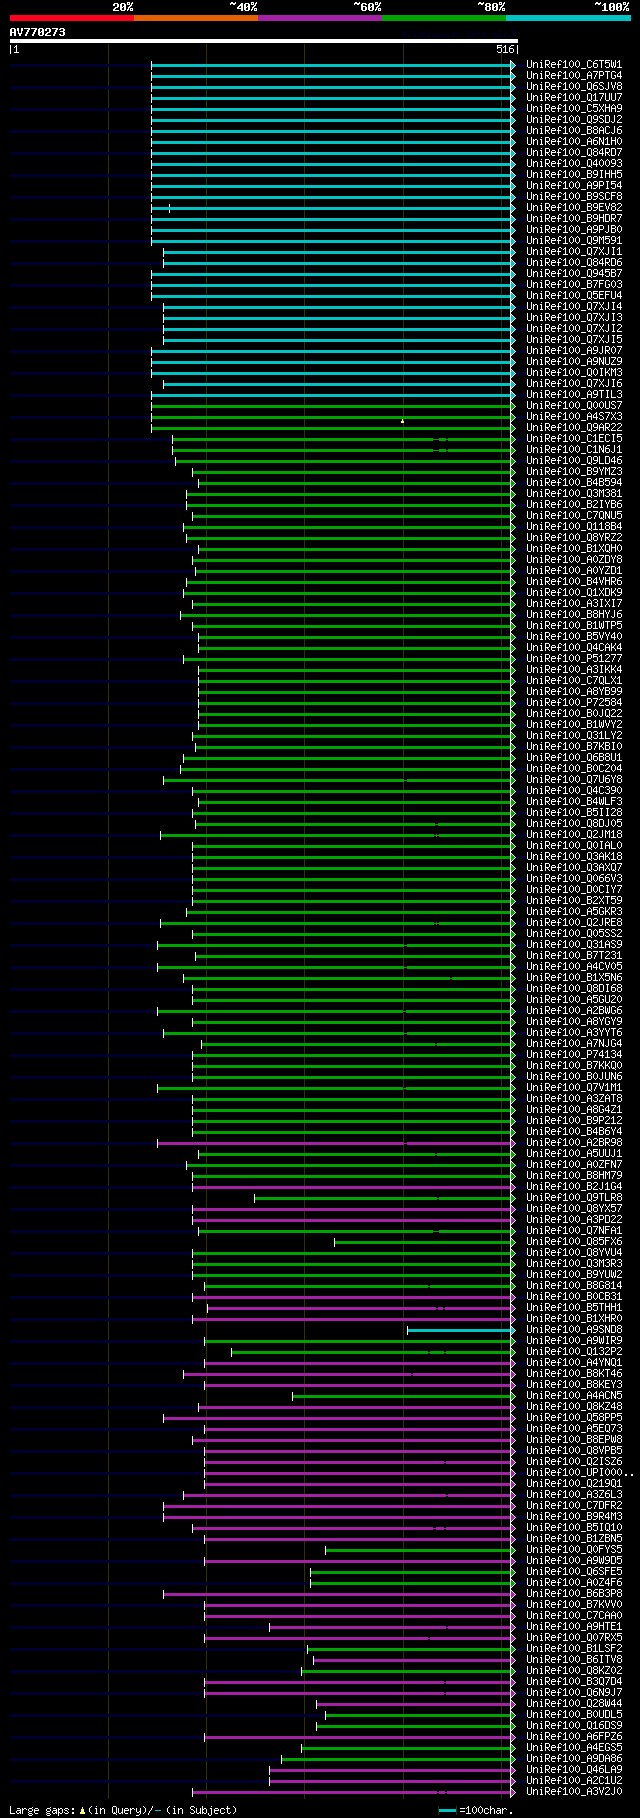This screenshot has width=640, height=1818.
Task: Select the UniRef100_A3V2J0 label
Action: pos(574,1792)
